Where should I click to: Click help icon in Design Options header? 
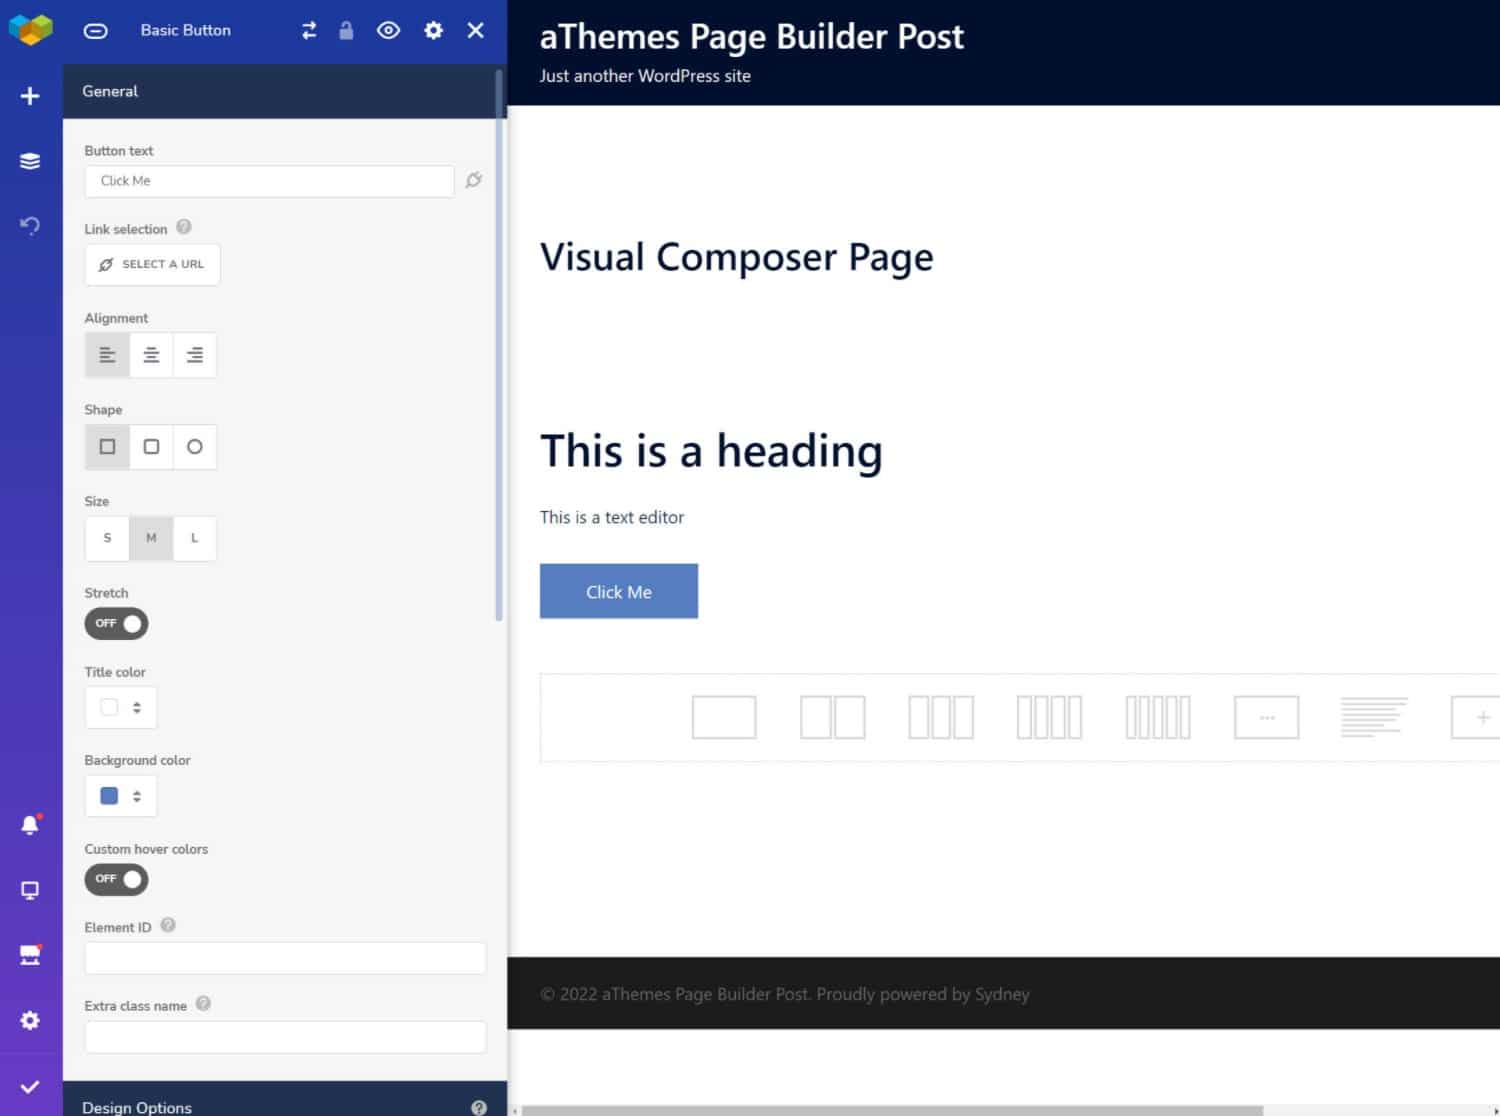pyautogui.click(x=479, y=1107)
